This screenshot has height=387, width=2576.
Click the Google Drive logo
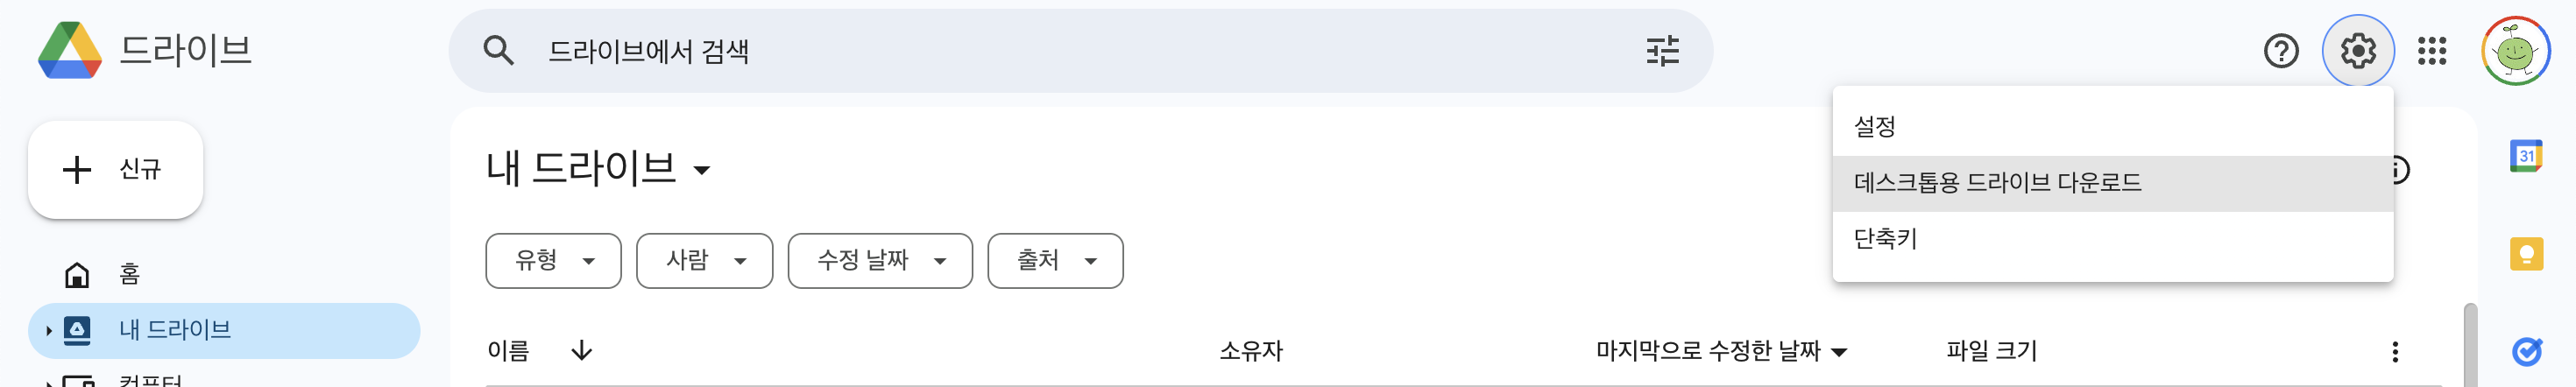pyautogui.click(x=70, y=50)
